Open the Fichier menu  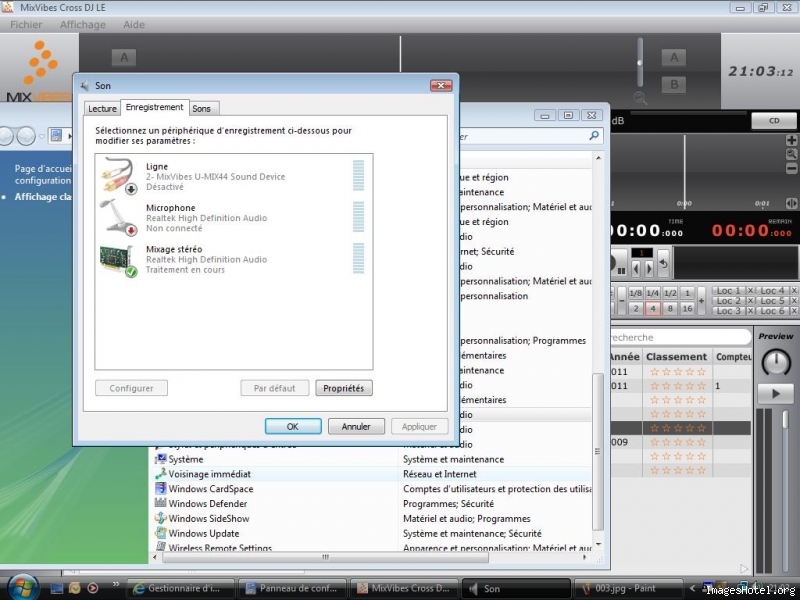(26, 24)
